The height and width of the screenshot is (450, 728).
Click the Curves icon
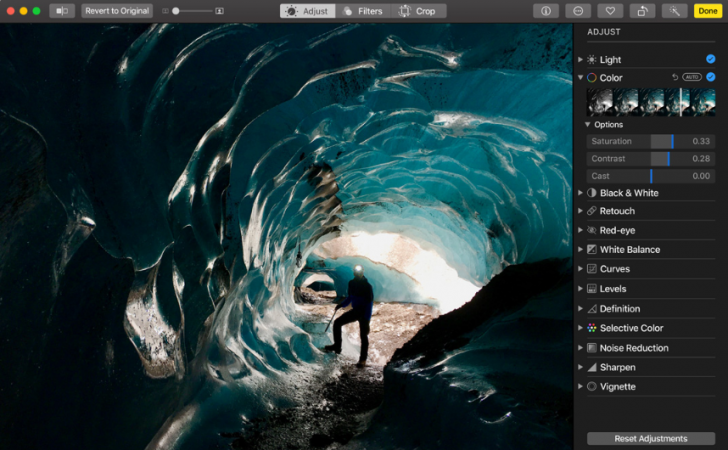pos(592,269)
